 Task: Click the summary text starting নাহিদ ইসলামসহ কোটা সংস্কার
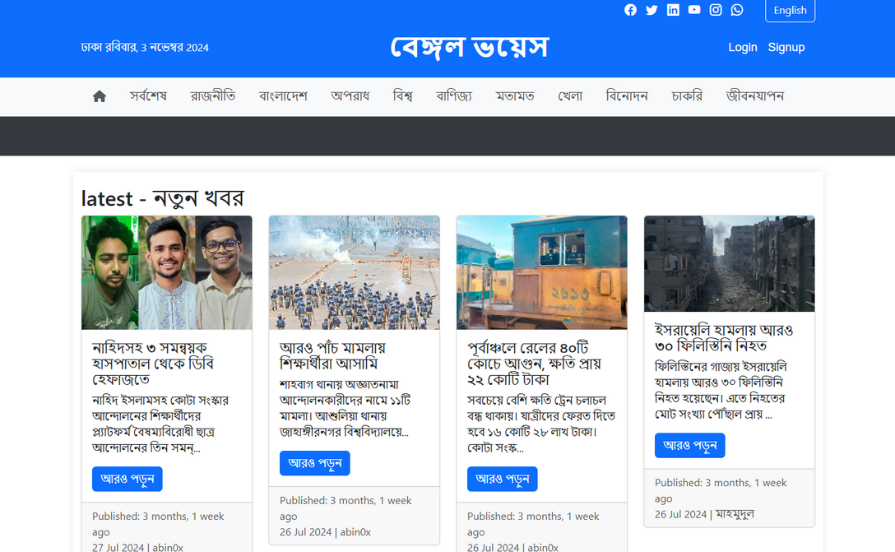(x=160, y=424)
